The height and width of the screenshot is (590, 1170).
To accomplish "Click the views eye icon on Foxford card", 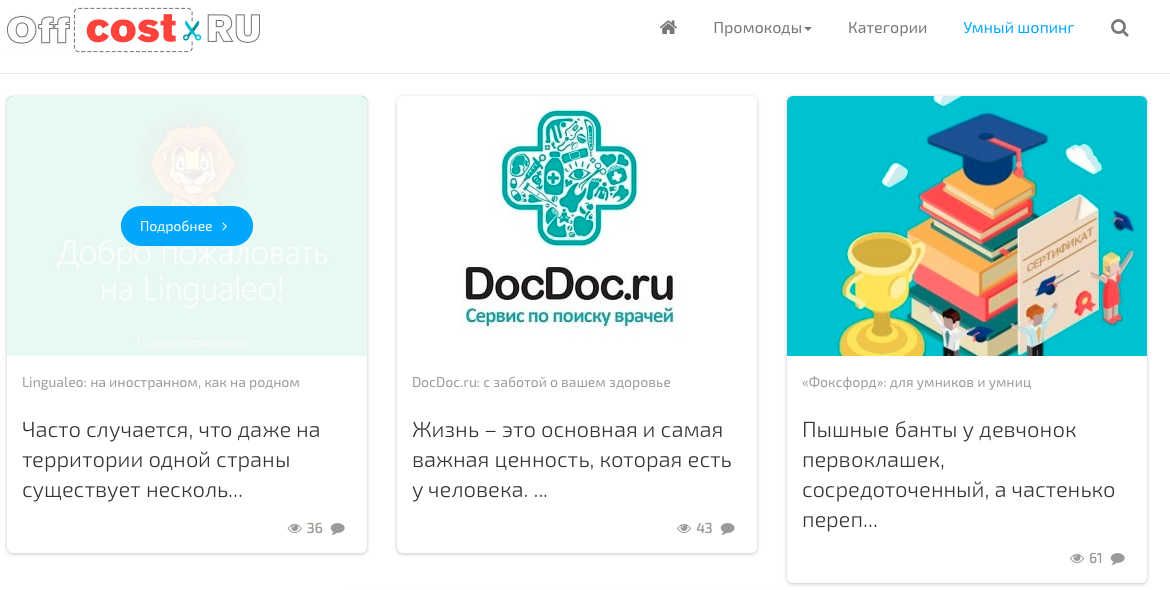I will pyautogui.click(x=1077, y=558).
